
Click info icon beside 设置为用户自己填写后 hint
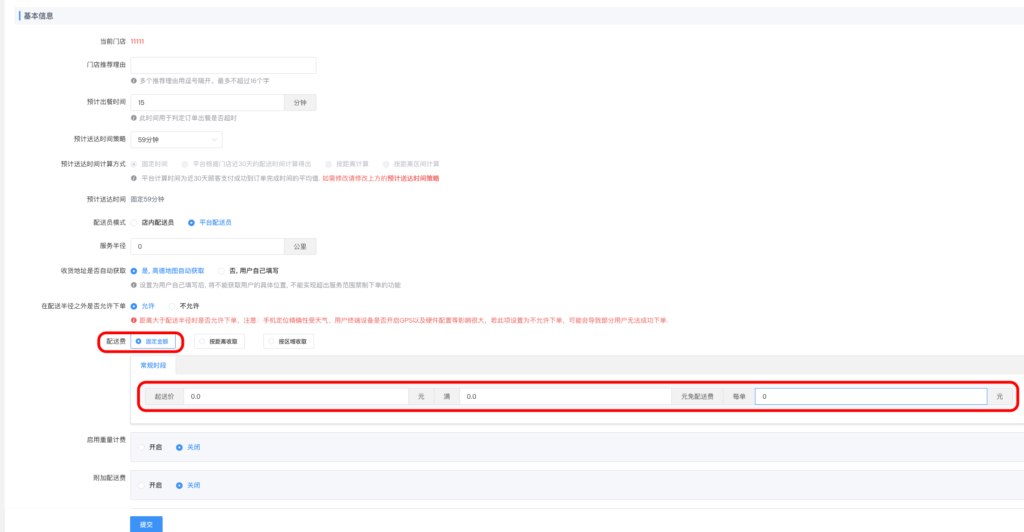[x=134, y=284]
